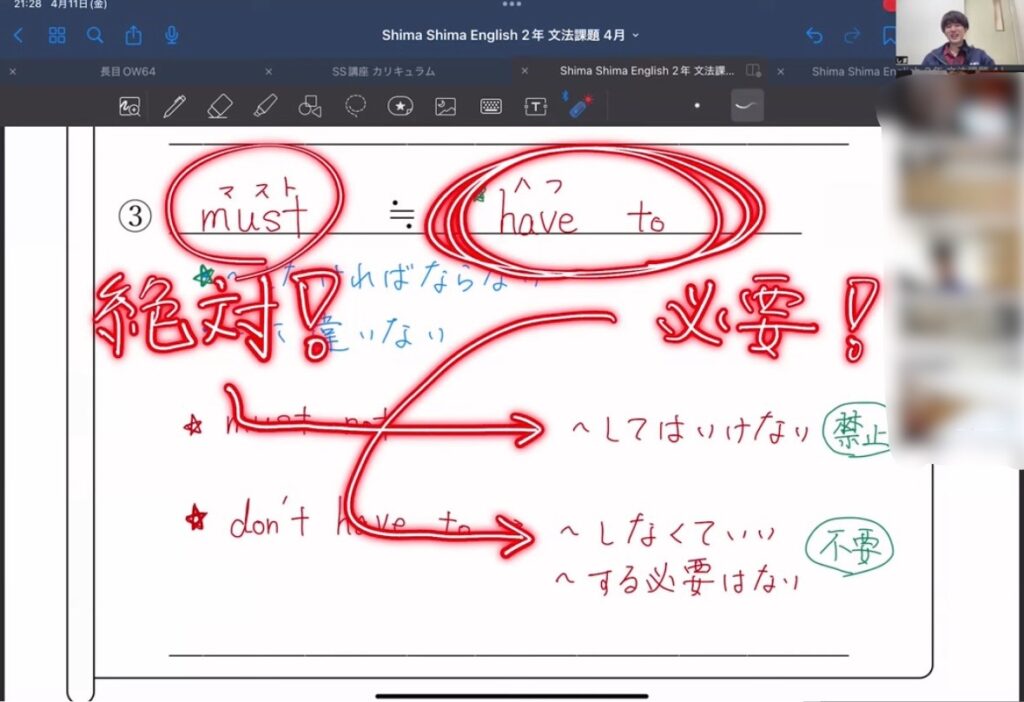
Task: Undo the last stroke
Action: 814,36
